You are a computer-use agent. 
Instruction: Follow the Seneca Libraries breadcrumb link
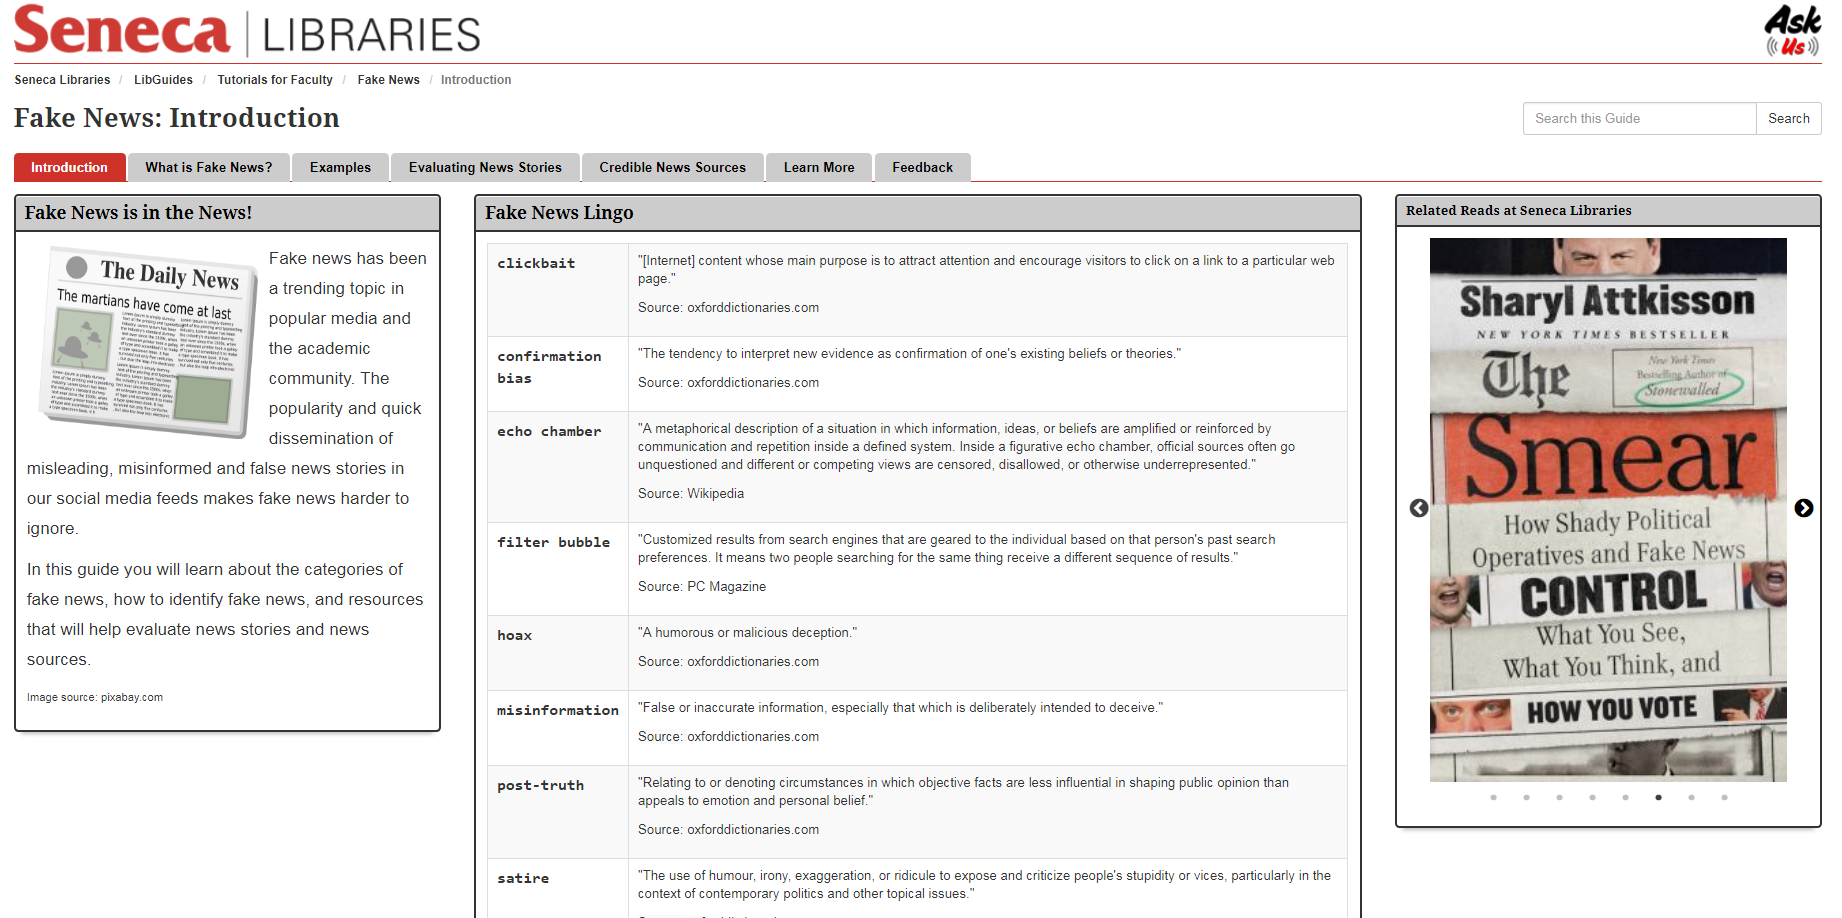pyautogui.click(x=62, y=80)
